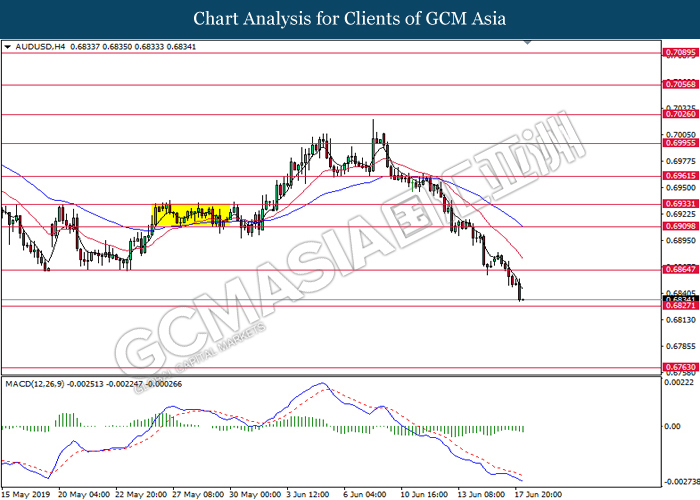The width and height of the screenshot is (700, 500).
Task: Click the dropdown arrow beside AUDUSD,H4
Action: pyautogui.click(x=8, y=47)
